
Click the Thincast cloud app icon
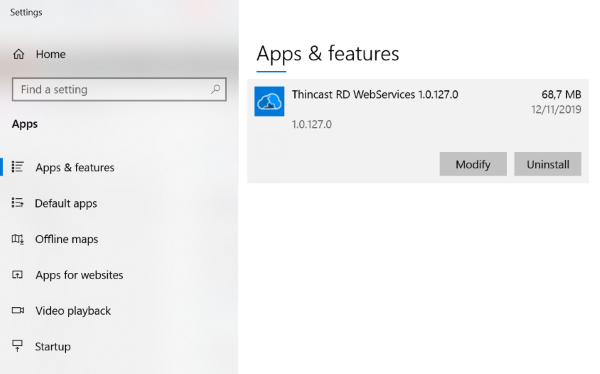coord(269,101)
